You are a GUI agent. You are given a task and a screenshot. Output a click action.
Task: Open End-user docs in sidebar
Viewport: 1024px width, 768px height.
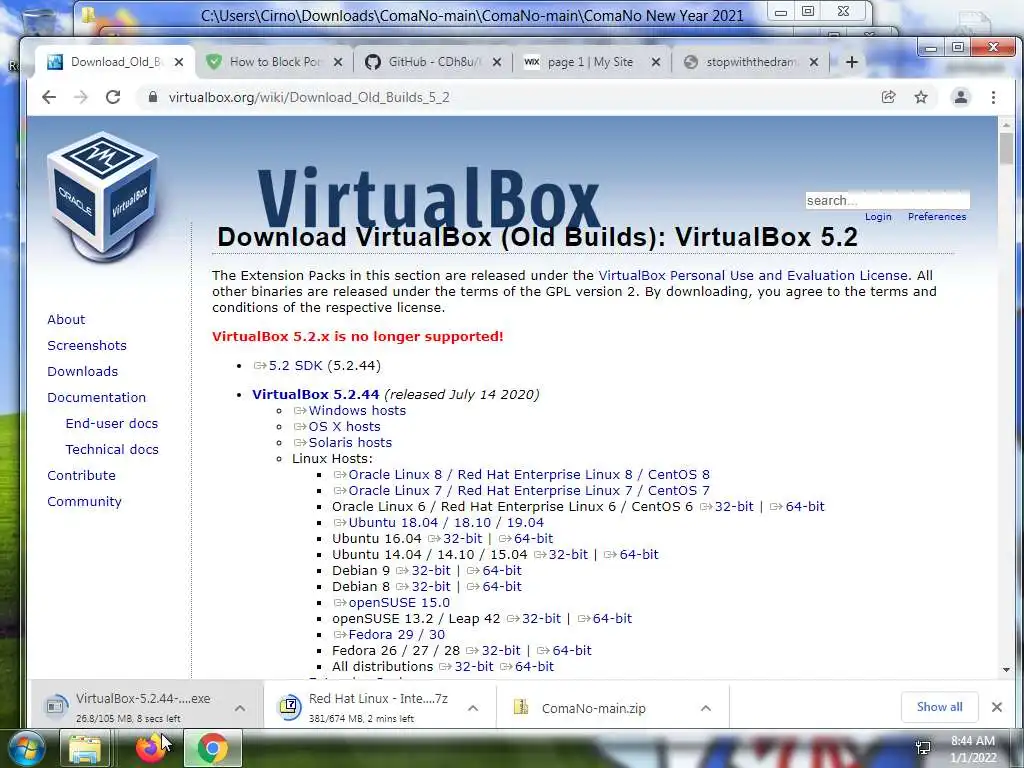coord(112,423)
